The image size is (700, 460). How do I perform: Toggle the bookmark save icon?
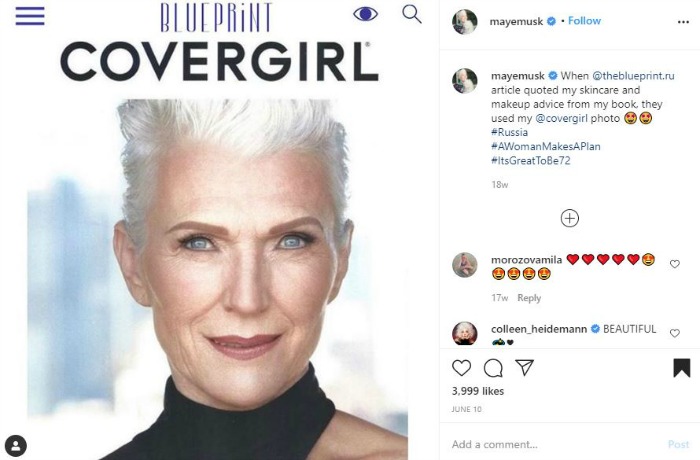(x=681, y=367)
